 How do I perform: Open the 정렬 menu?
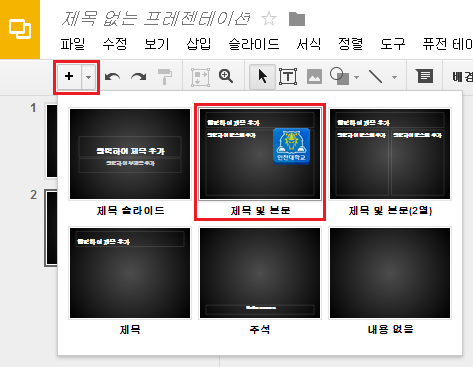(x=351, y=44)
